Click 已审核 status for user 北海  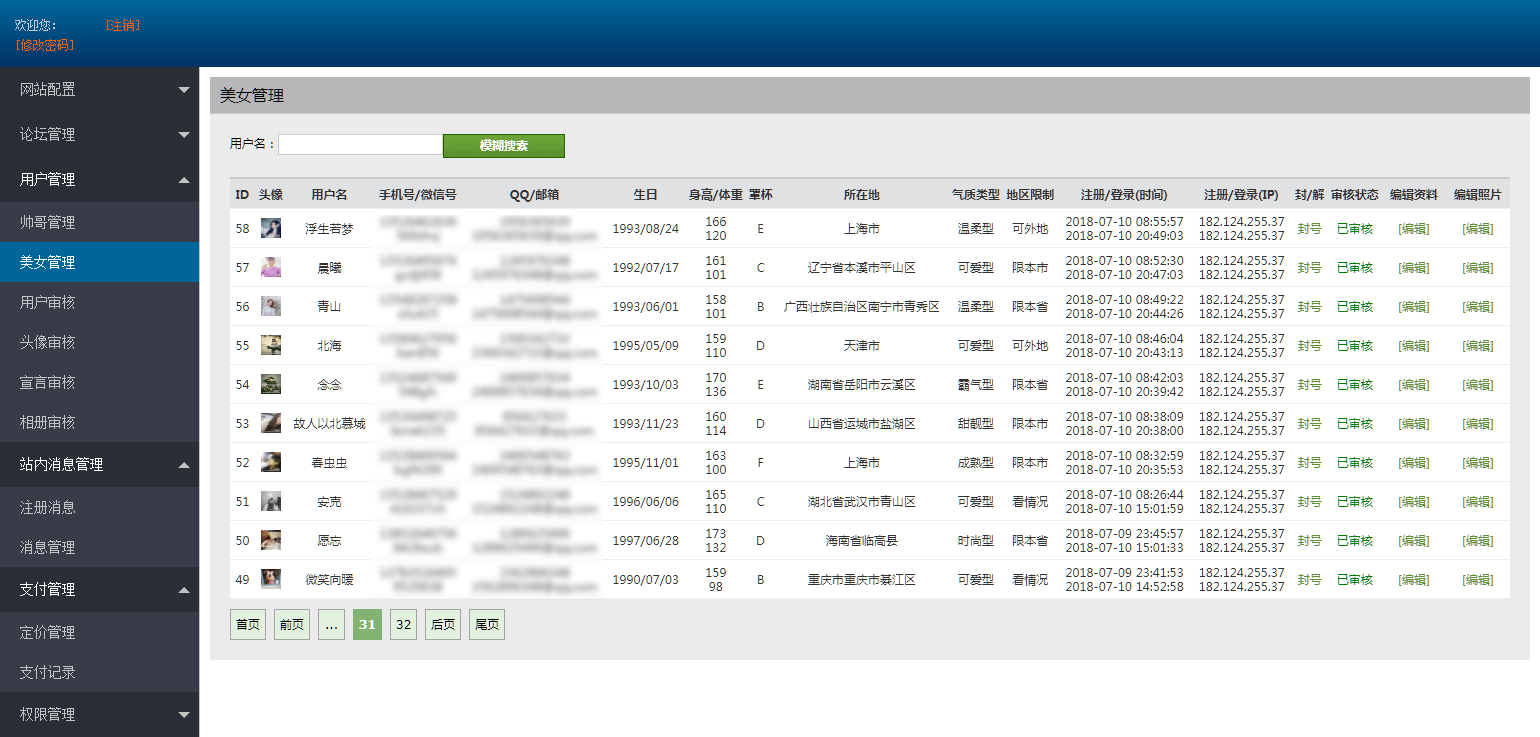1355,346
